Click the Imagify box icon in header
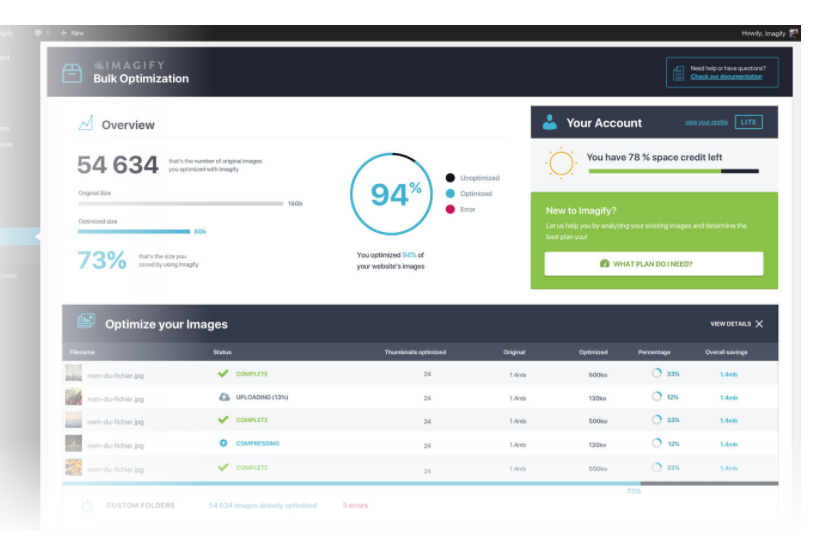The height and width of the screenshot is (544, 821). tap(72, 73)
